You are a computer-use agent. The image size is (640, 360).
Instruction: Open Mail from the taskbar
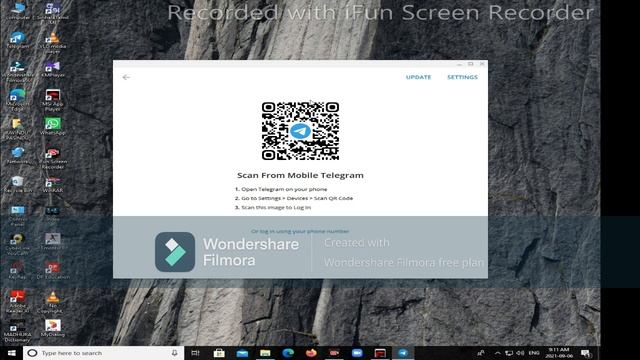[x=242, y=353]
